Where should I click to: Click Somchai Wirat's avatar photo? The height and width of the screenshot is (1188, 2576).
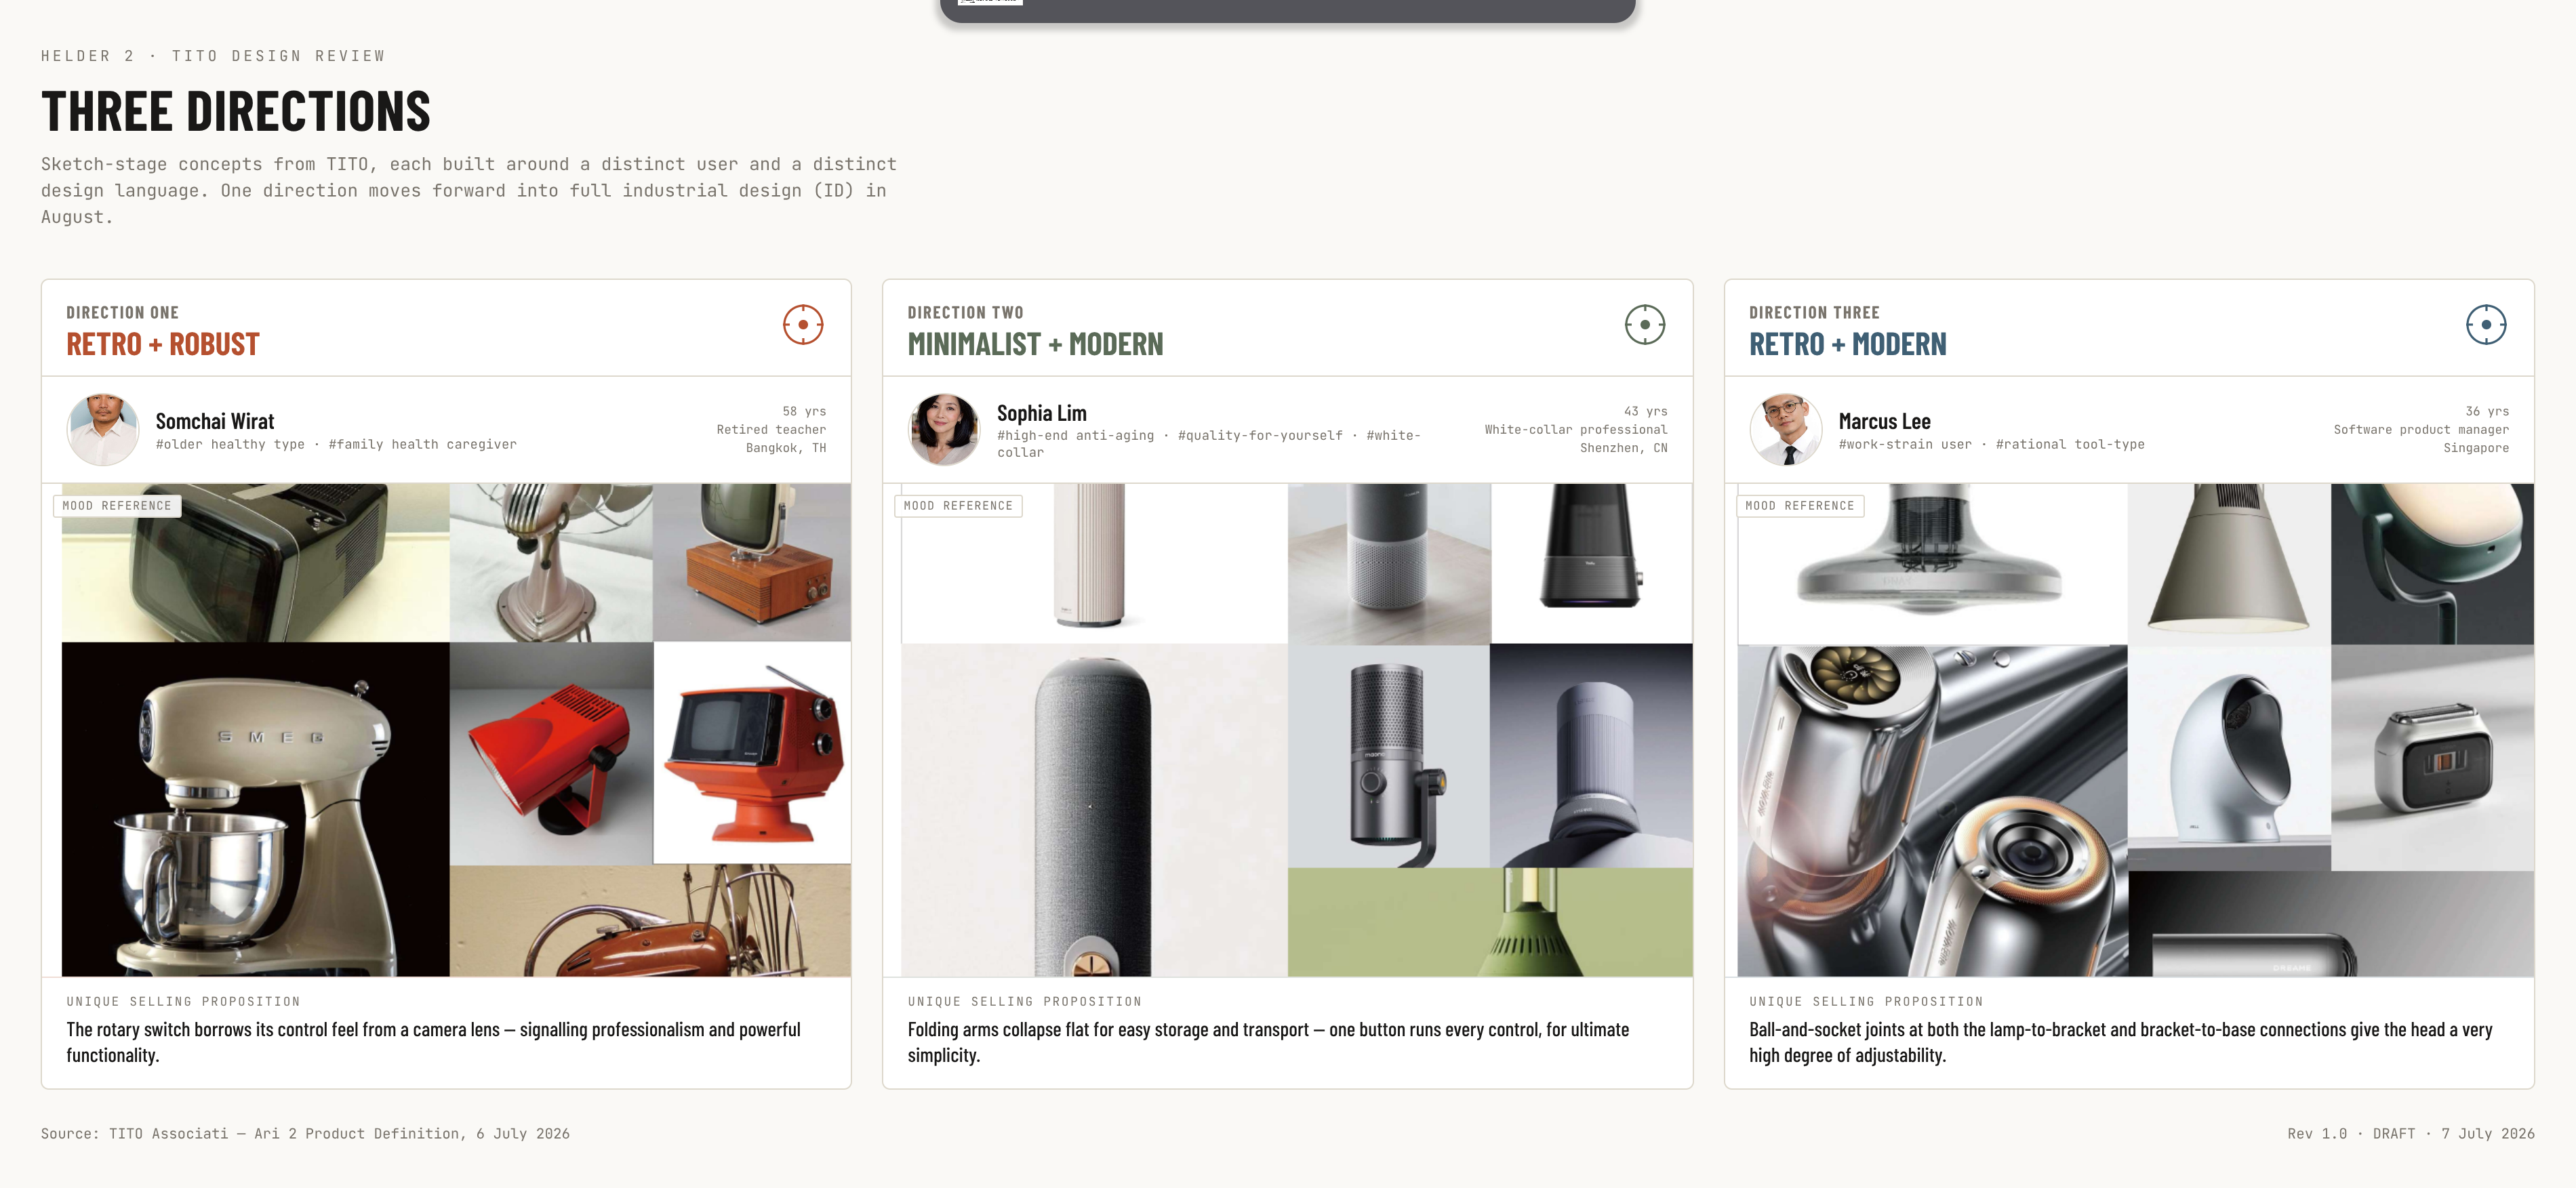tap(103, 430)
